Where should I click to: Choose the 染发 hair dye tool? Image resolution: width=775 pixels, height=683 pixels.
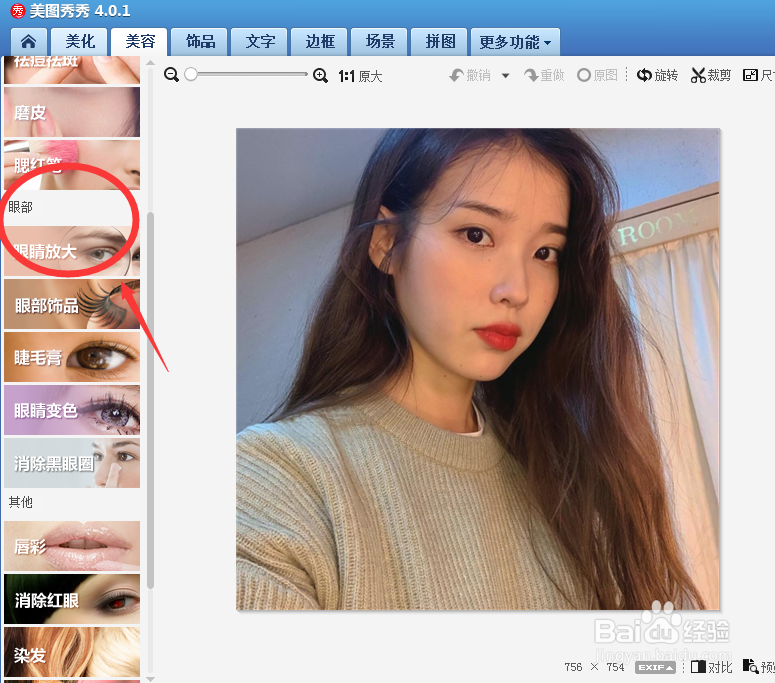coord(72,652)
